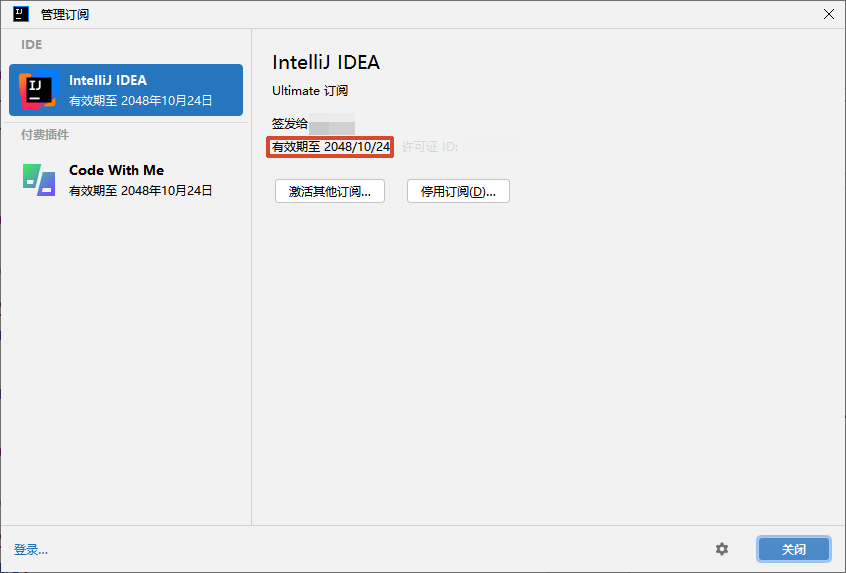846x573 pixels.
Task: Click the Ultimate 订阅 label
Action: click(x=310, y=91)
